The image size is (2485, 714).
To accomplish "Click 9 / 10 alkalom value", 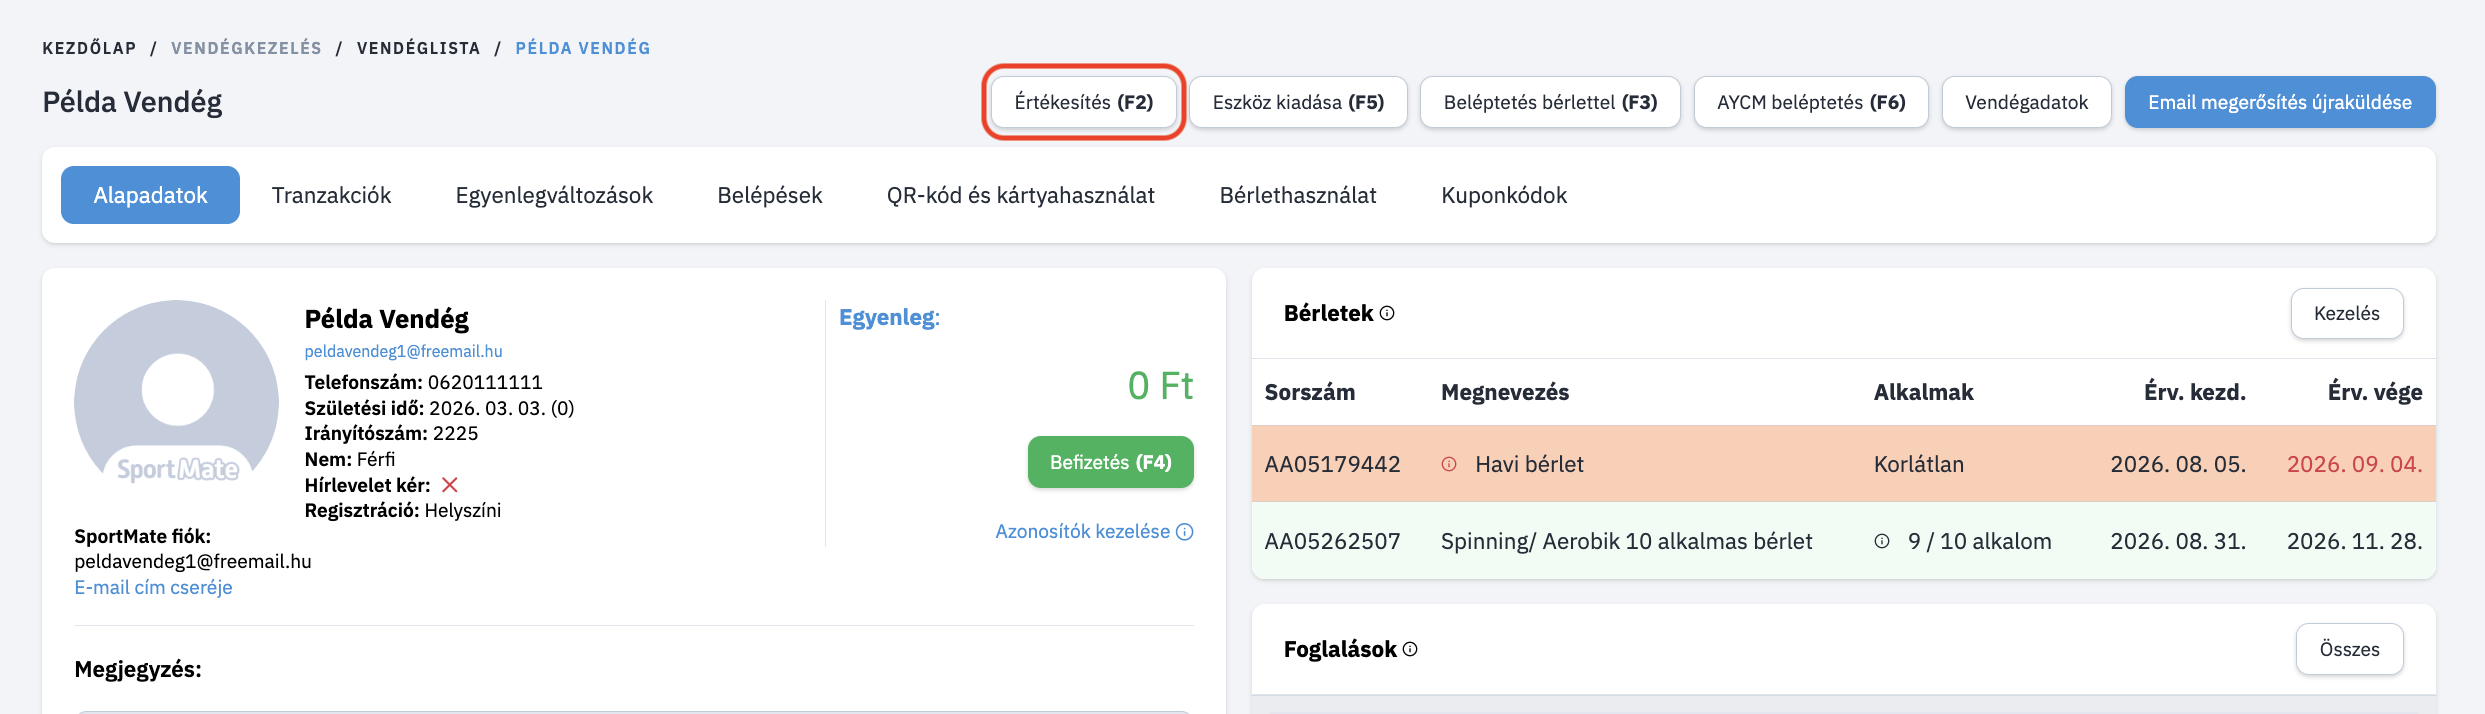I will 1979,541.
